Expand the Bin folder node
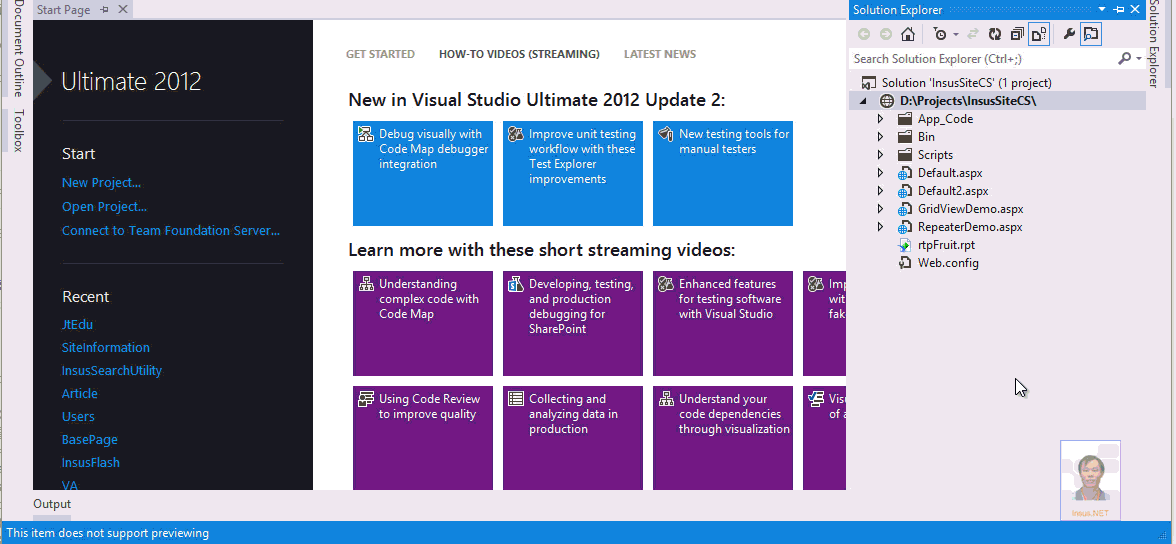The height and width of the screenshot is (544, 1176). (880, 137)
